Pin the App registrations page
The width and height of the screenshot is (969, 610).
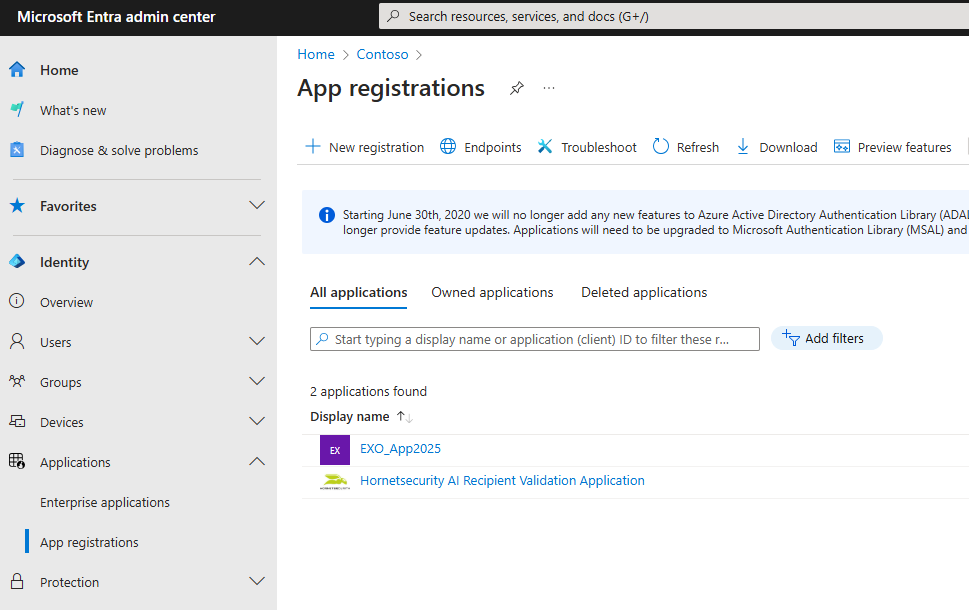pyautogui.click(x=517, y=88)
